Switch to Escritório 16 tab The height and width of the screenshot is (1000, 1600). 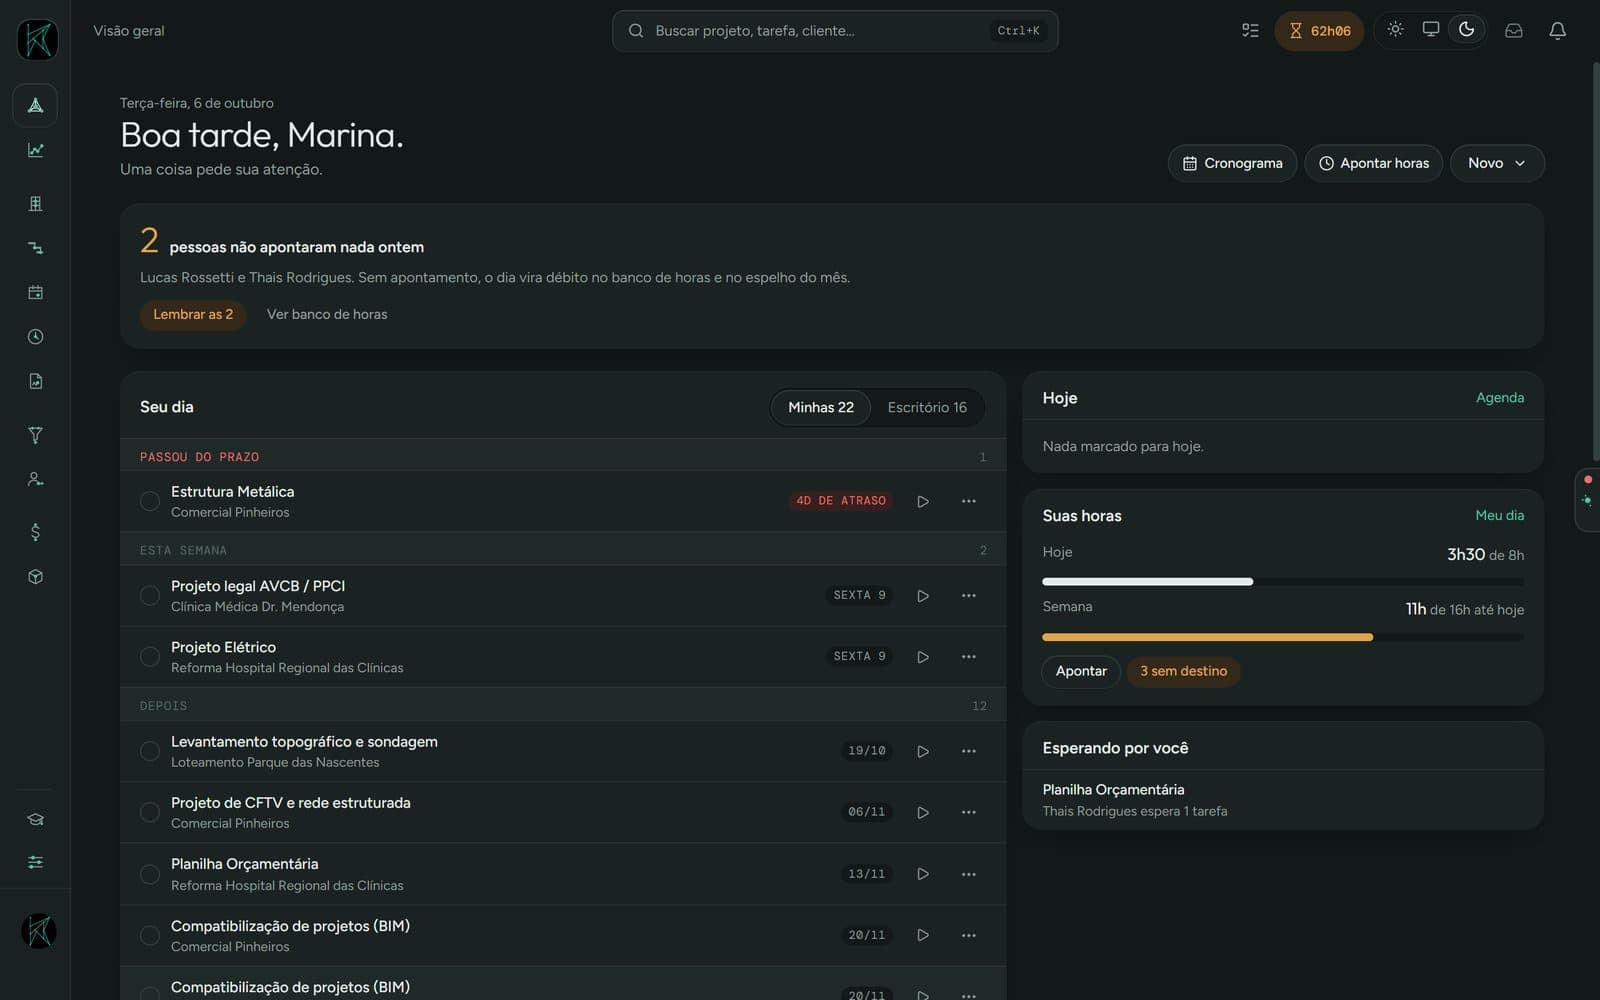tap(927, 407)
